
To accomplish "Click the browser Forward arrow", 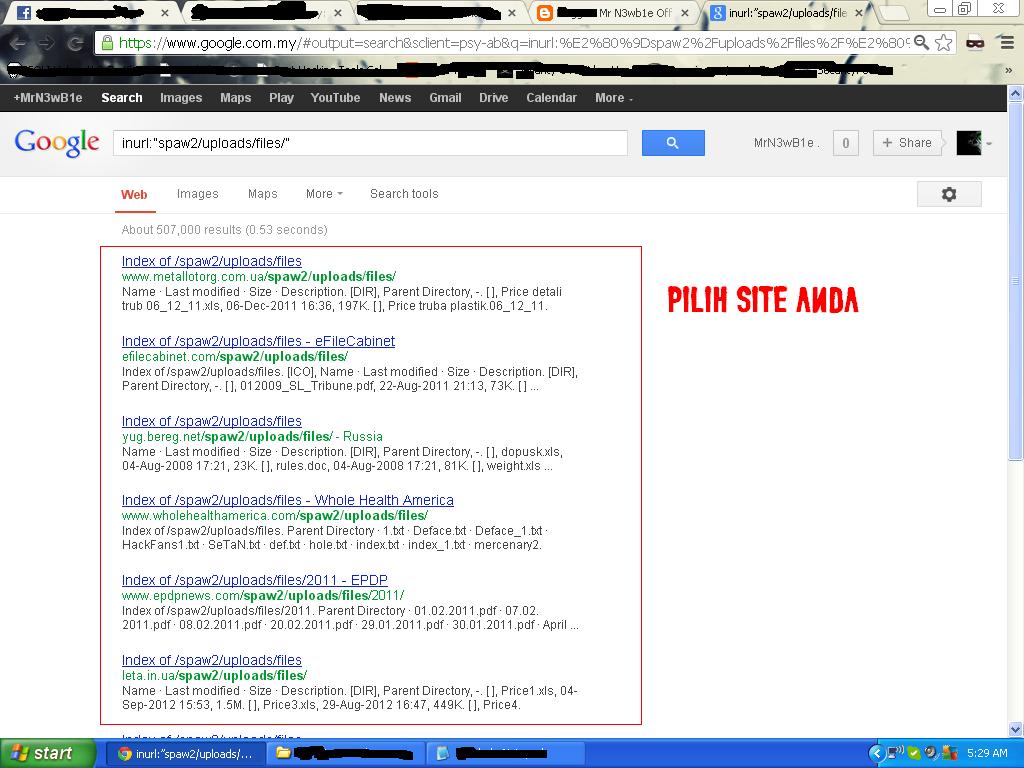I will tap(46, 43).
